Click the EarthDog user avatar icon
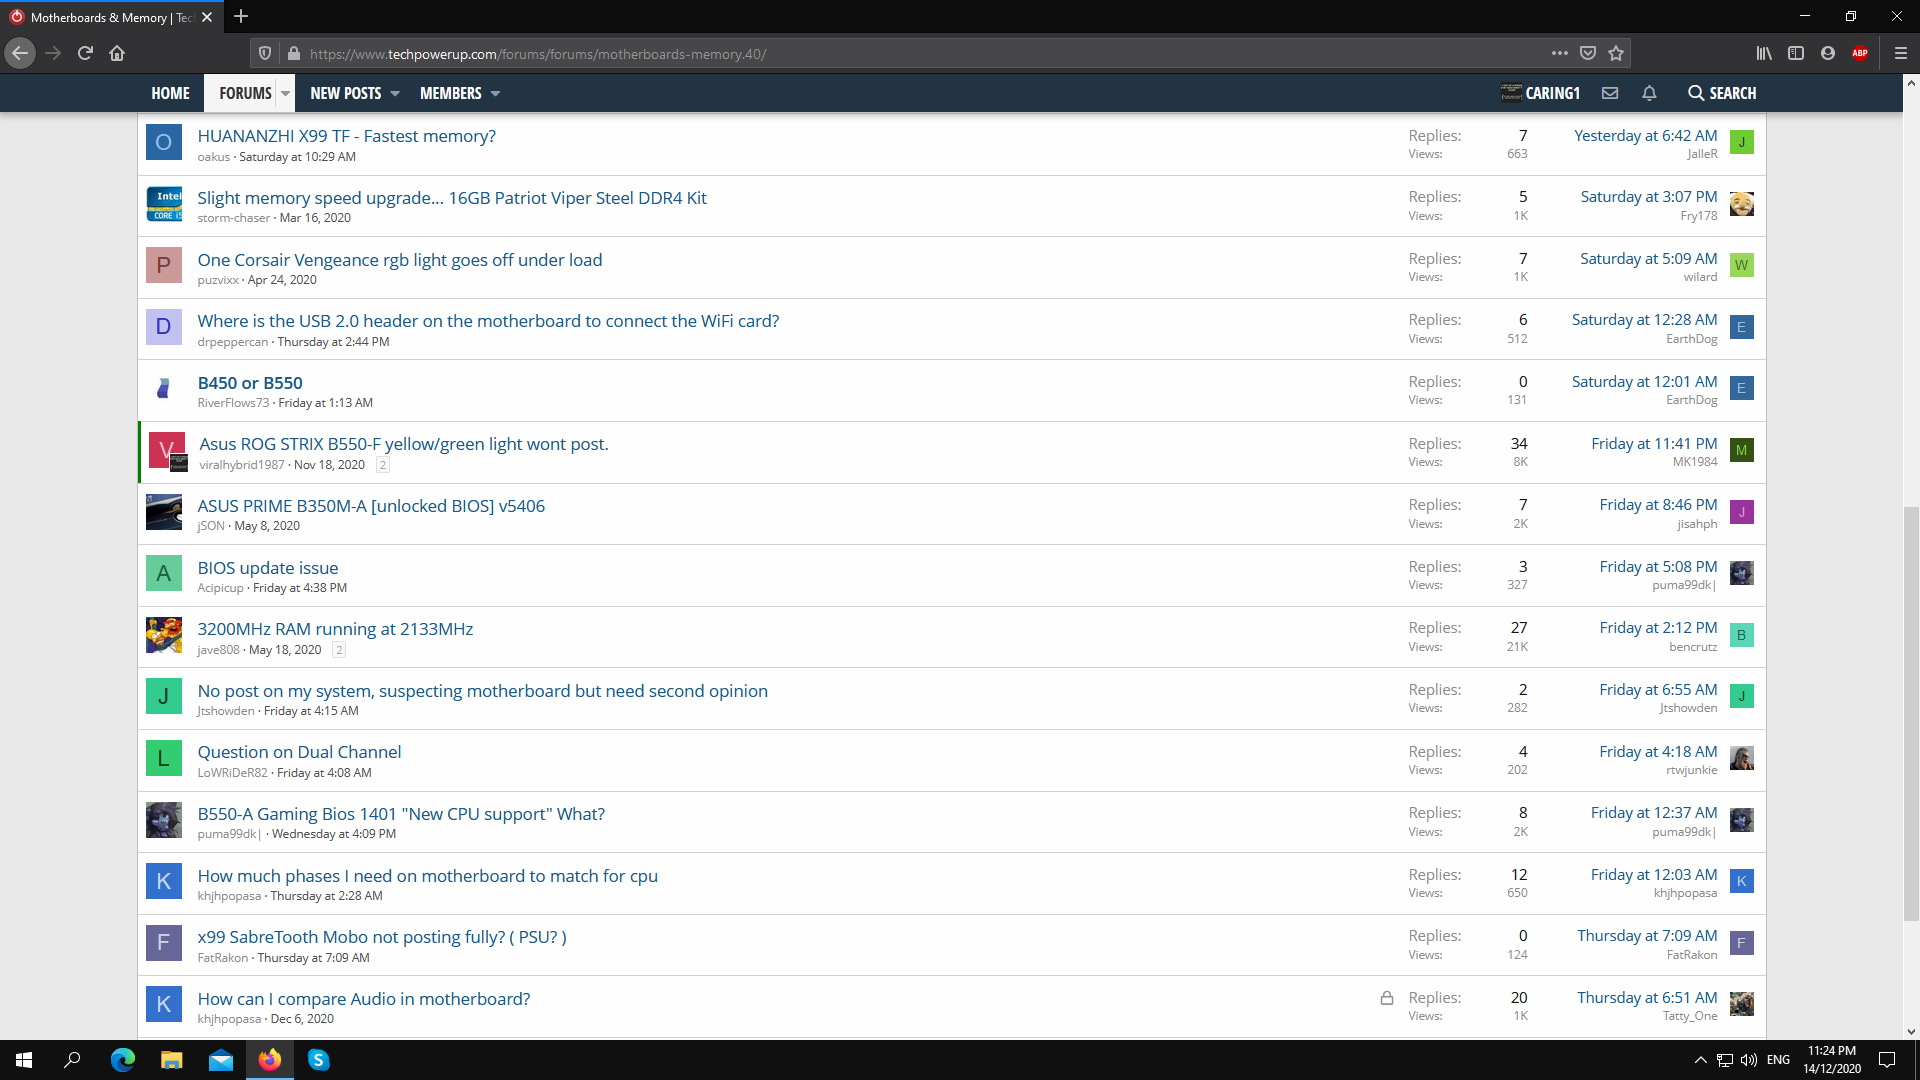Image resolution: width=1920 pixels, height=1080 pixels. (1742, 326)
